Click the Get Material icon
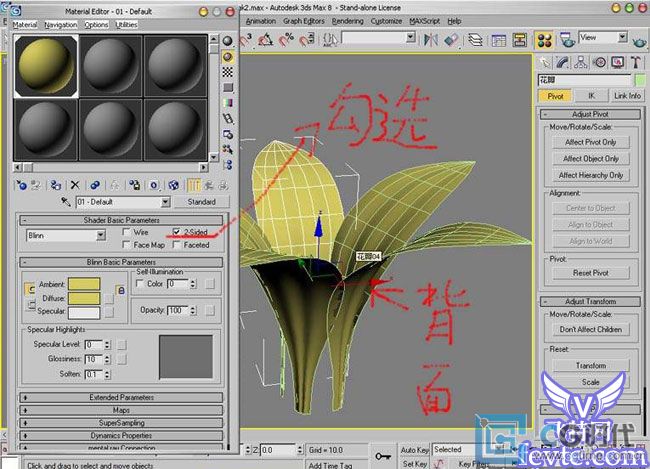650x469 pixels. tap(21, 185)
